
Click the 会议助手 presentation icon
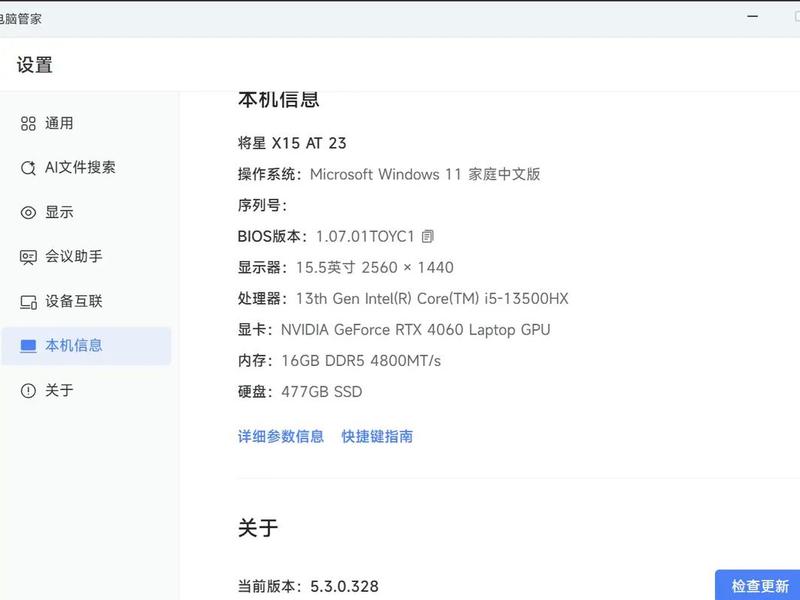point(28,257)
